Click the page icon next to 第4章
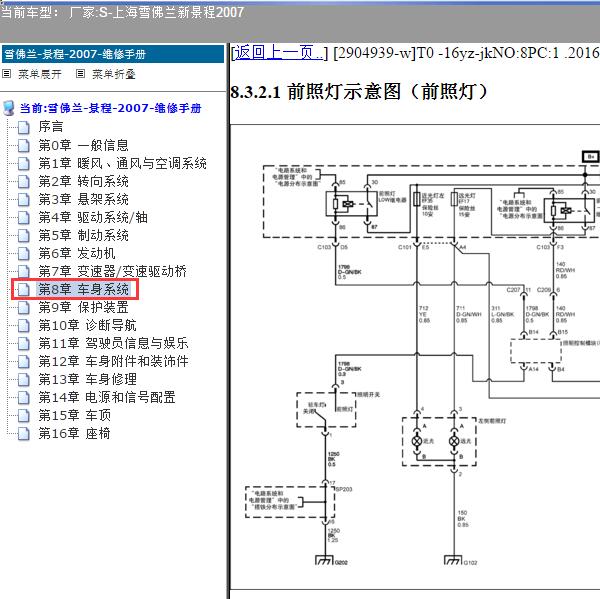This screenshot has width=600, height=599. tap(24, 218)
